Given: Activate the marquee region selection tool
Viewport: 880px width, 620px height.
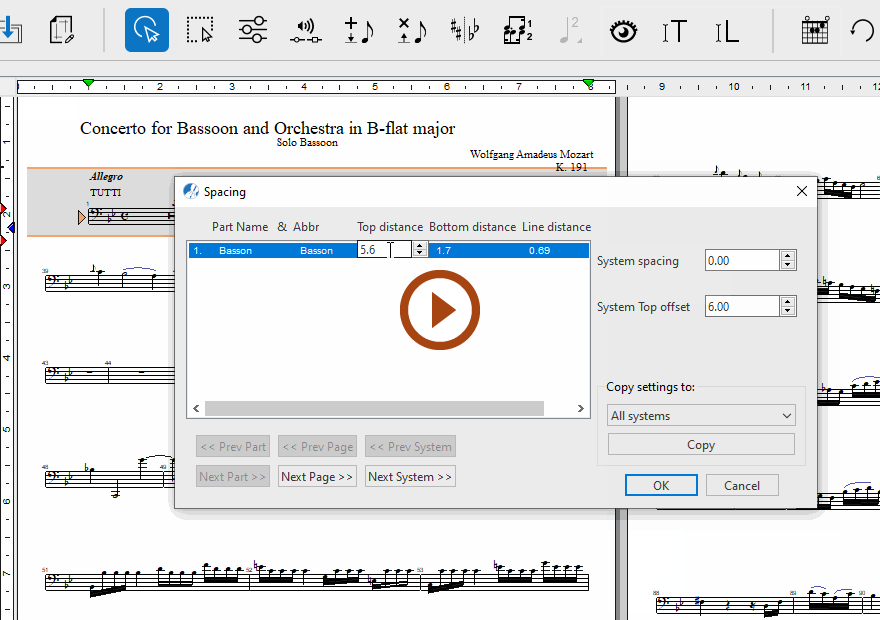Looking at the screenshot, I should point(200,30).
